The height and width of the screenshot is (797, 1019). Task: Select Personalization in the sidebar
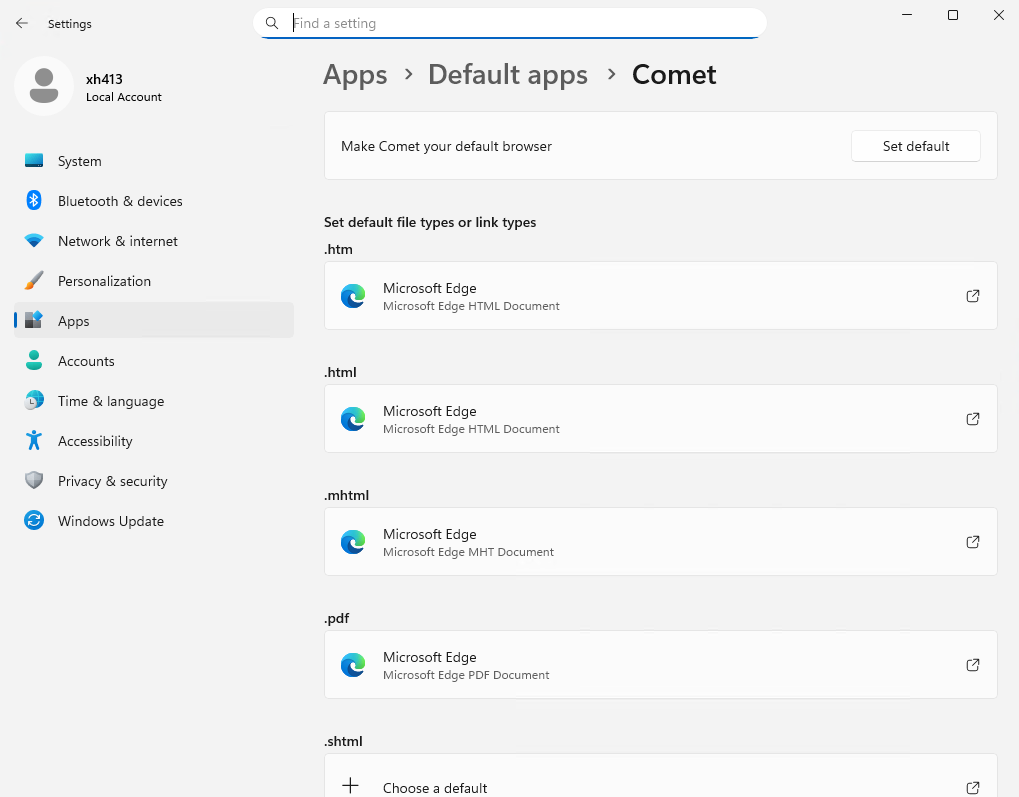tap(104, 281)
